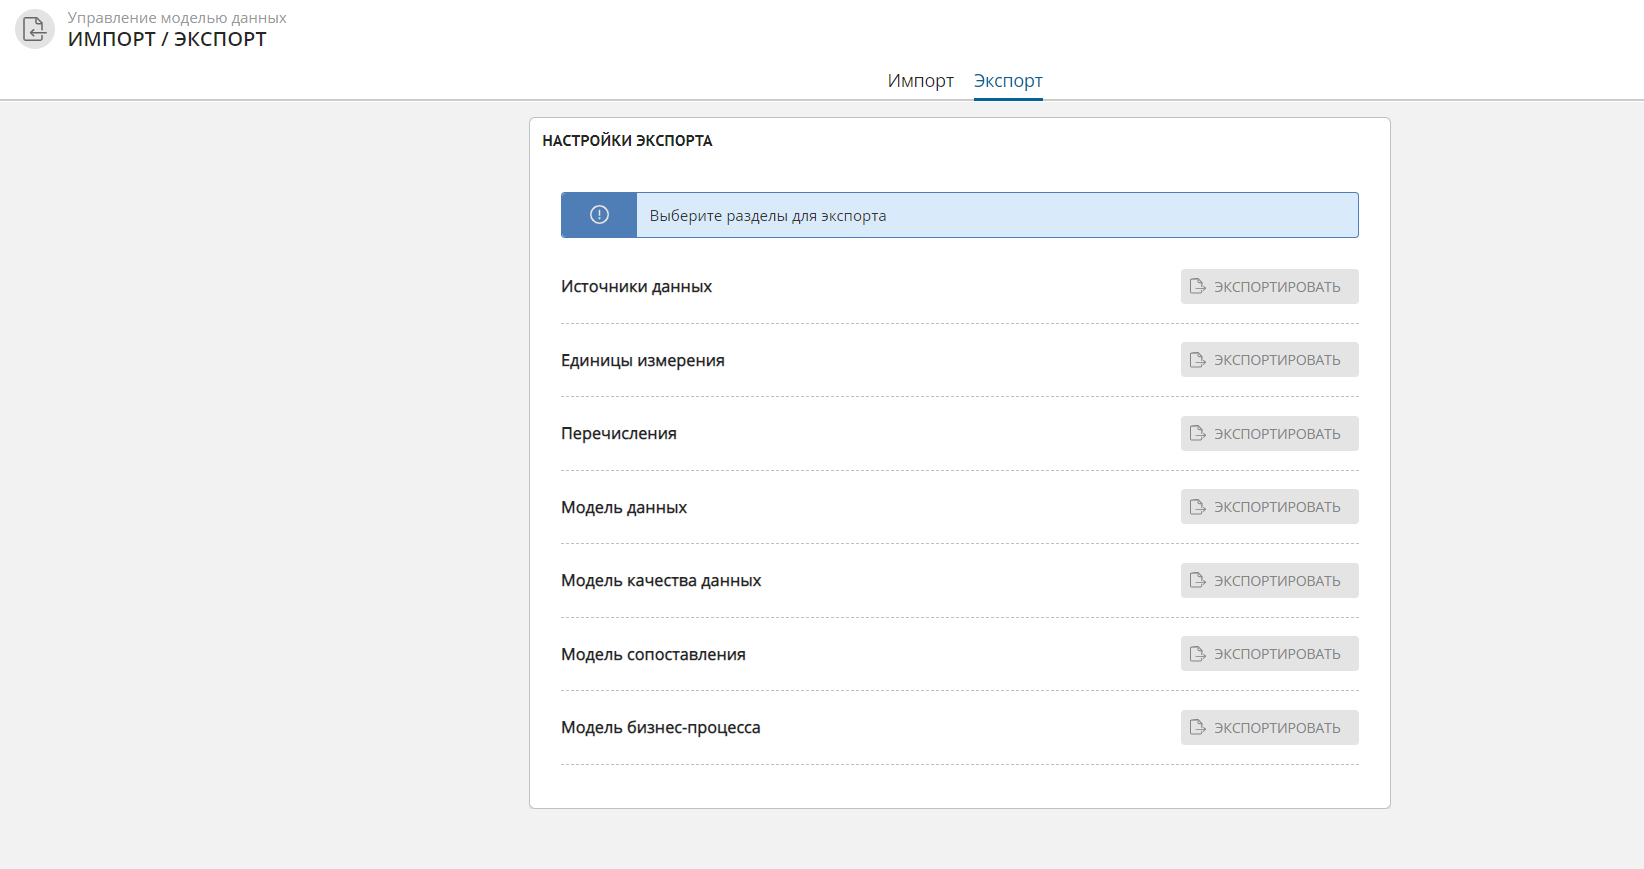This screenshot has width=1644, height=869.
Task: Export Модель качества данных section
Action: click(1269, 581)
